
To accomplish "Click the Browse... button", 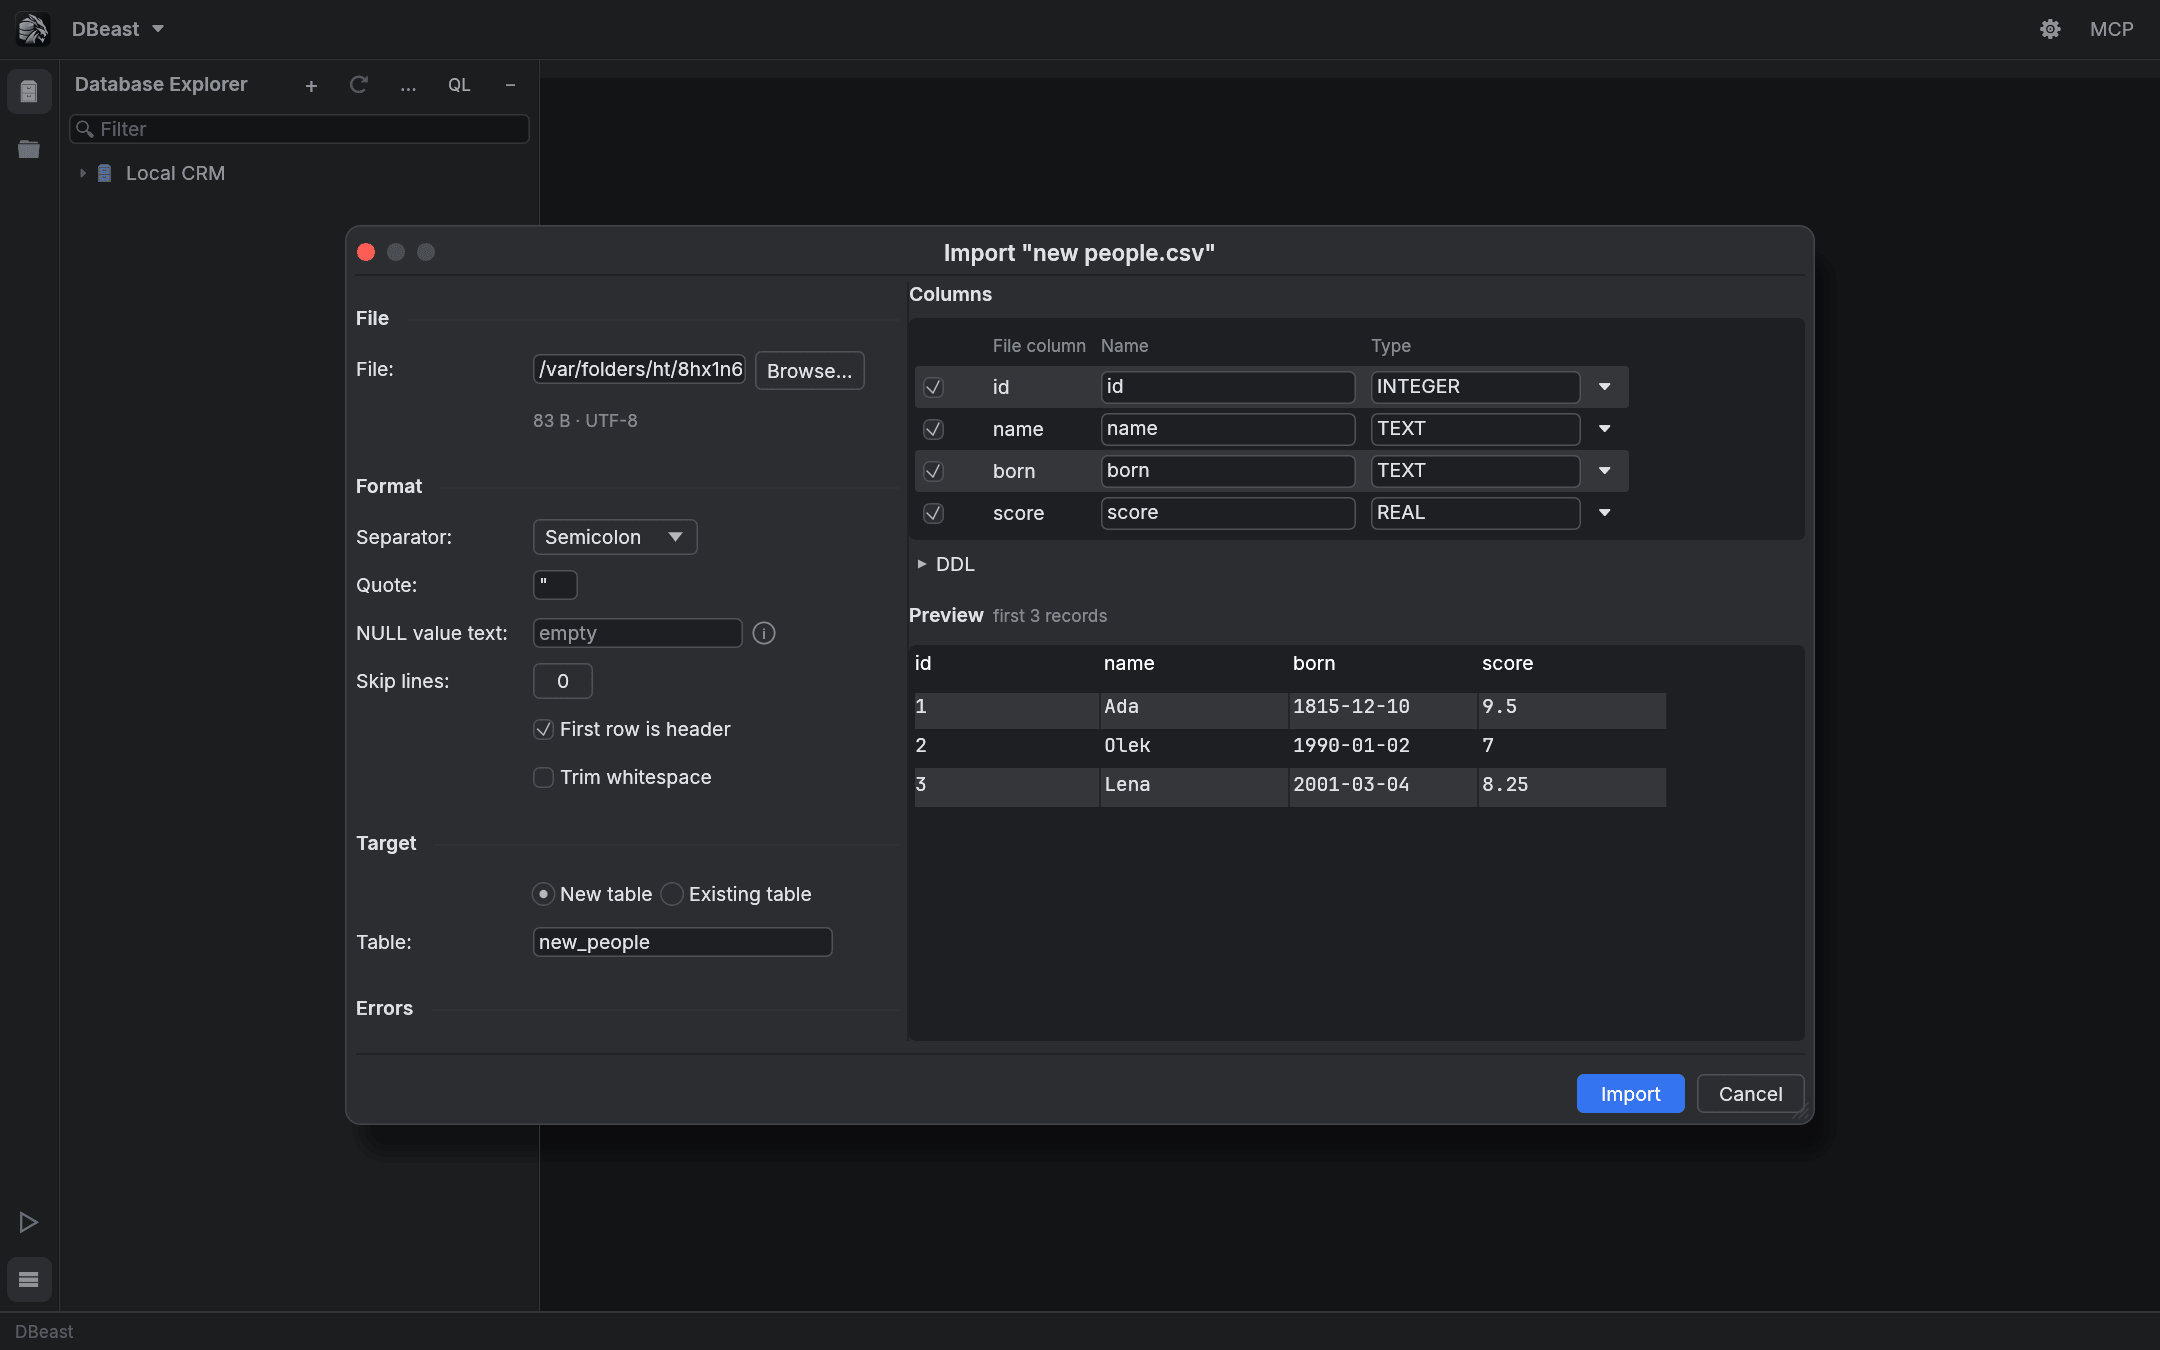I will [809, 371].
